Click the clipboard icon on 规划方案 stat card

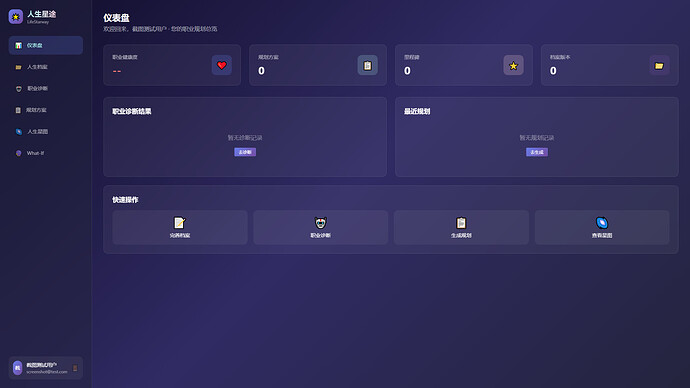point(367,65)
